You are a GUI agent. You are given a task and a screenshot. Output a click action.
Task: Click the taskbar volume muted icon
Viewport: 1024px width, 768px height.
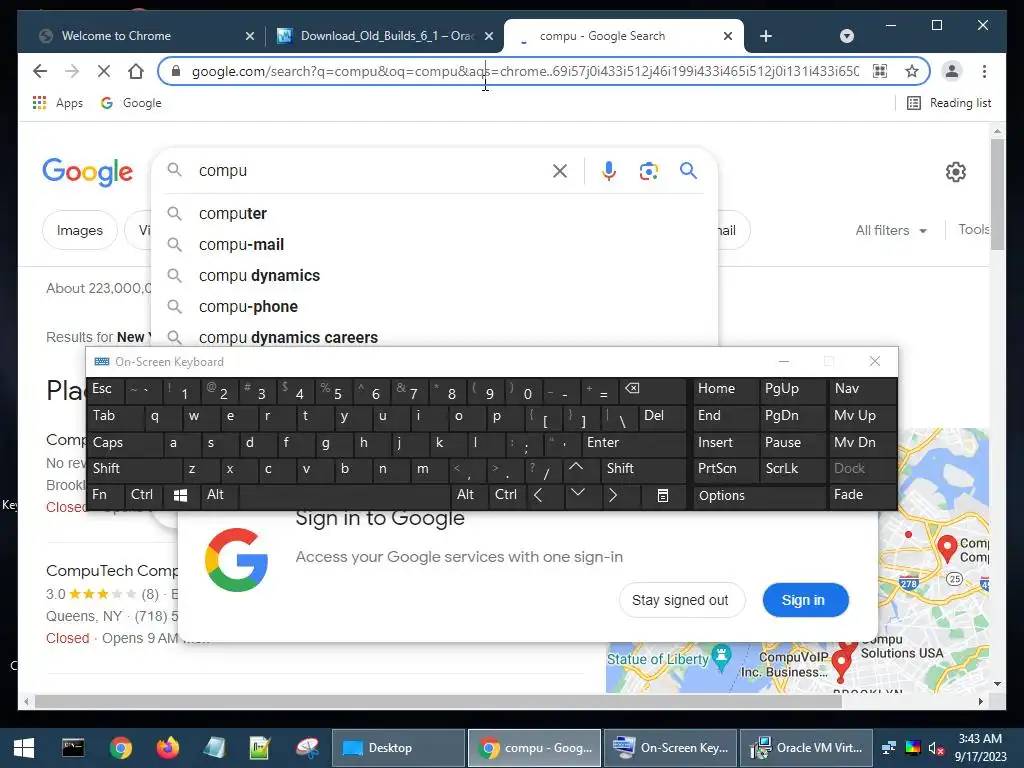point(936,748)
